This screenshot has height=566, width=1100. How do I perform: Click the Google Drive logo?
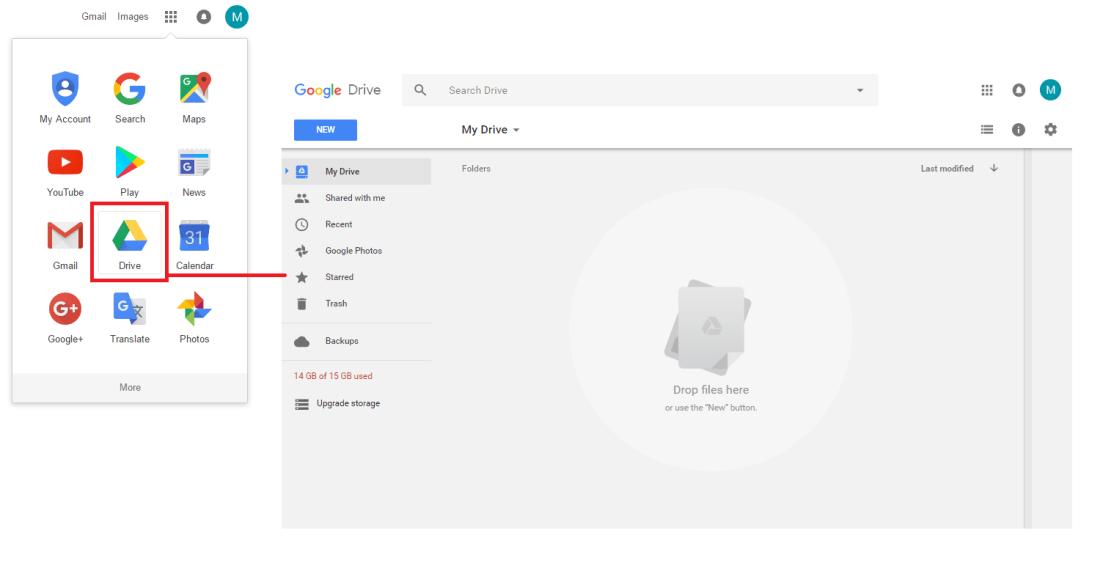click(x=337, y=90)
